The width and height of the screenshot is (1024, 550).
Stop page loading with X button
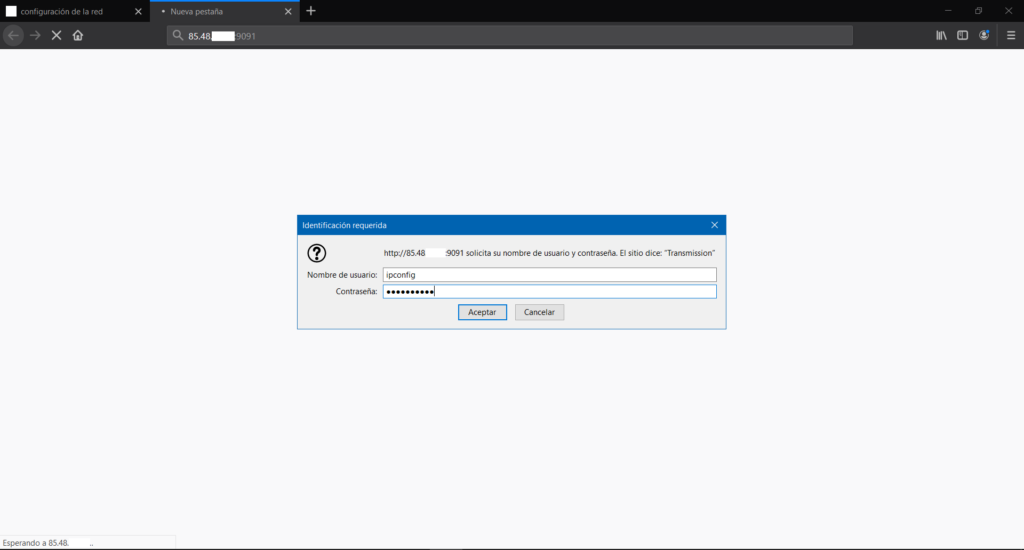[56, 35]
